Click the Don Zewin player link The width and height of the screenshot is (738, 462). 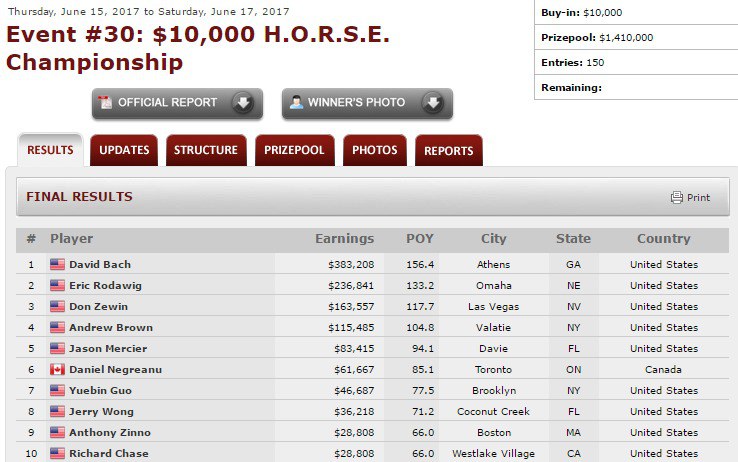pos(98,307)
